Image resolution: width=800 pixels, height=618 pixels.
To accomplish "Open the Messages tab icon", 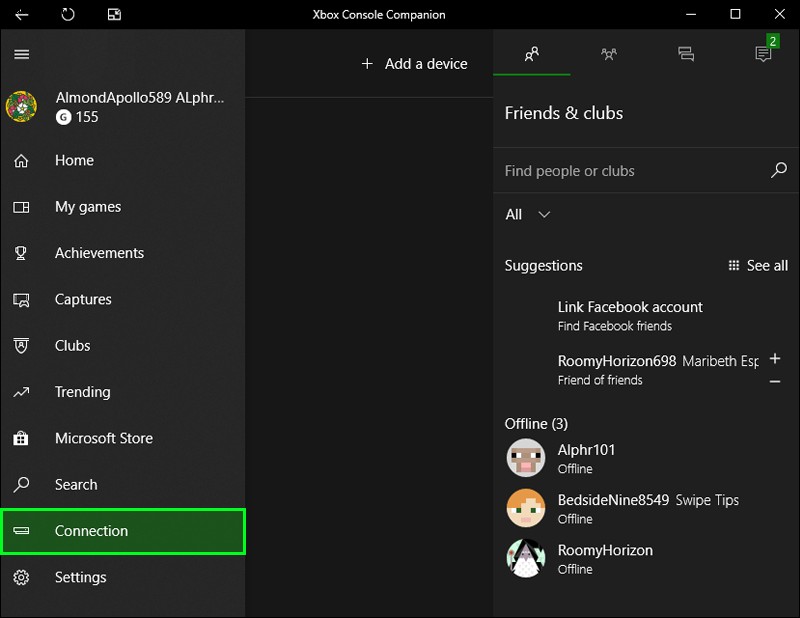I will point(686,54).
